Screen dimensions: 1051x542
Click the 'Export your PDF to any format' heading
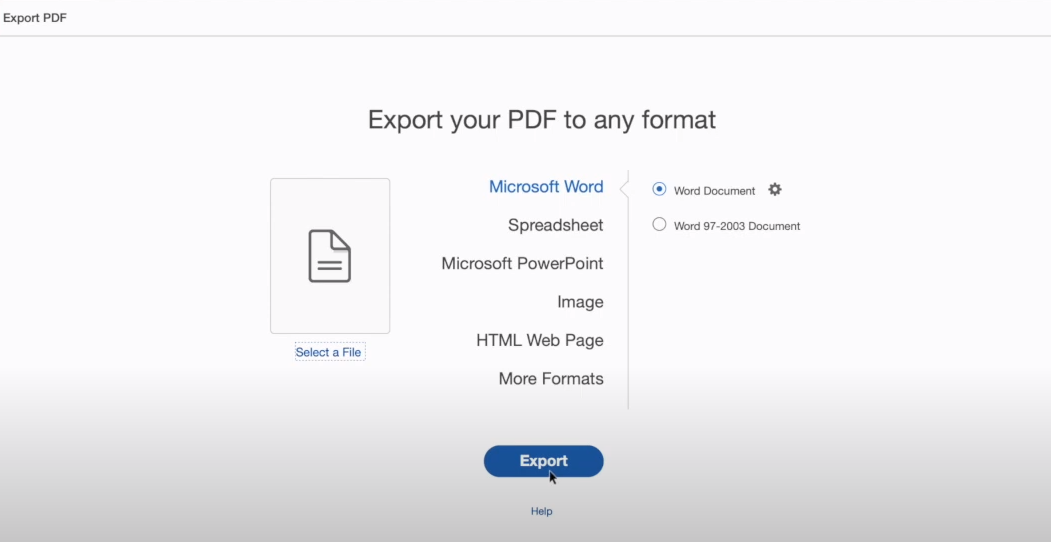(x=542, y=120)
